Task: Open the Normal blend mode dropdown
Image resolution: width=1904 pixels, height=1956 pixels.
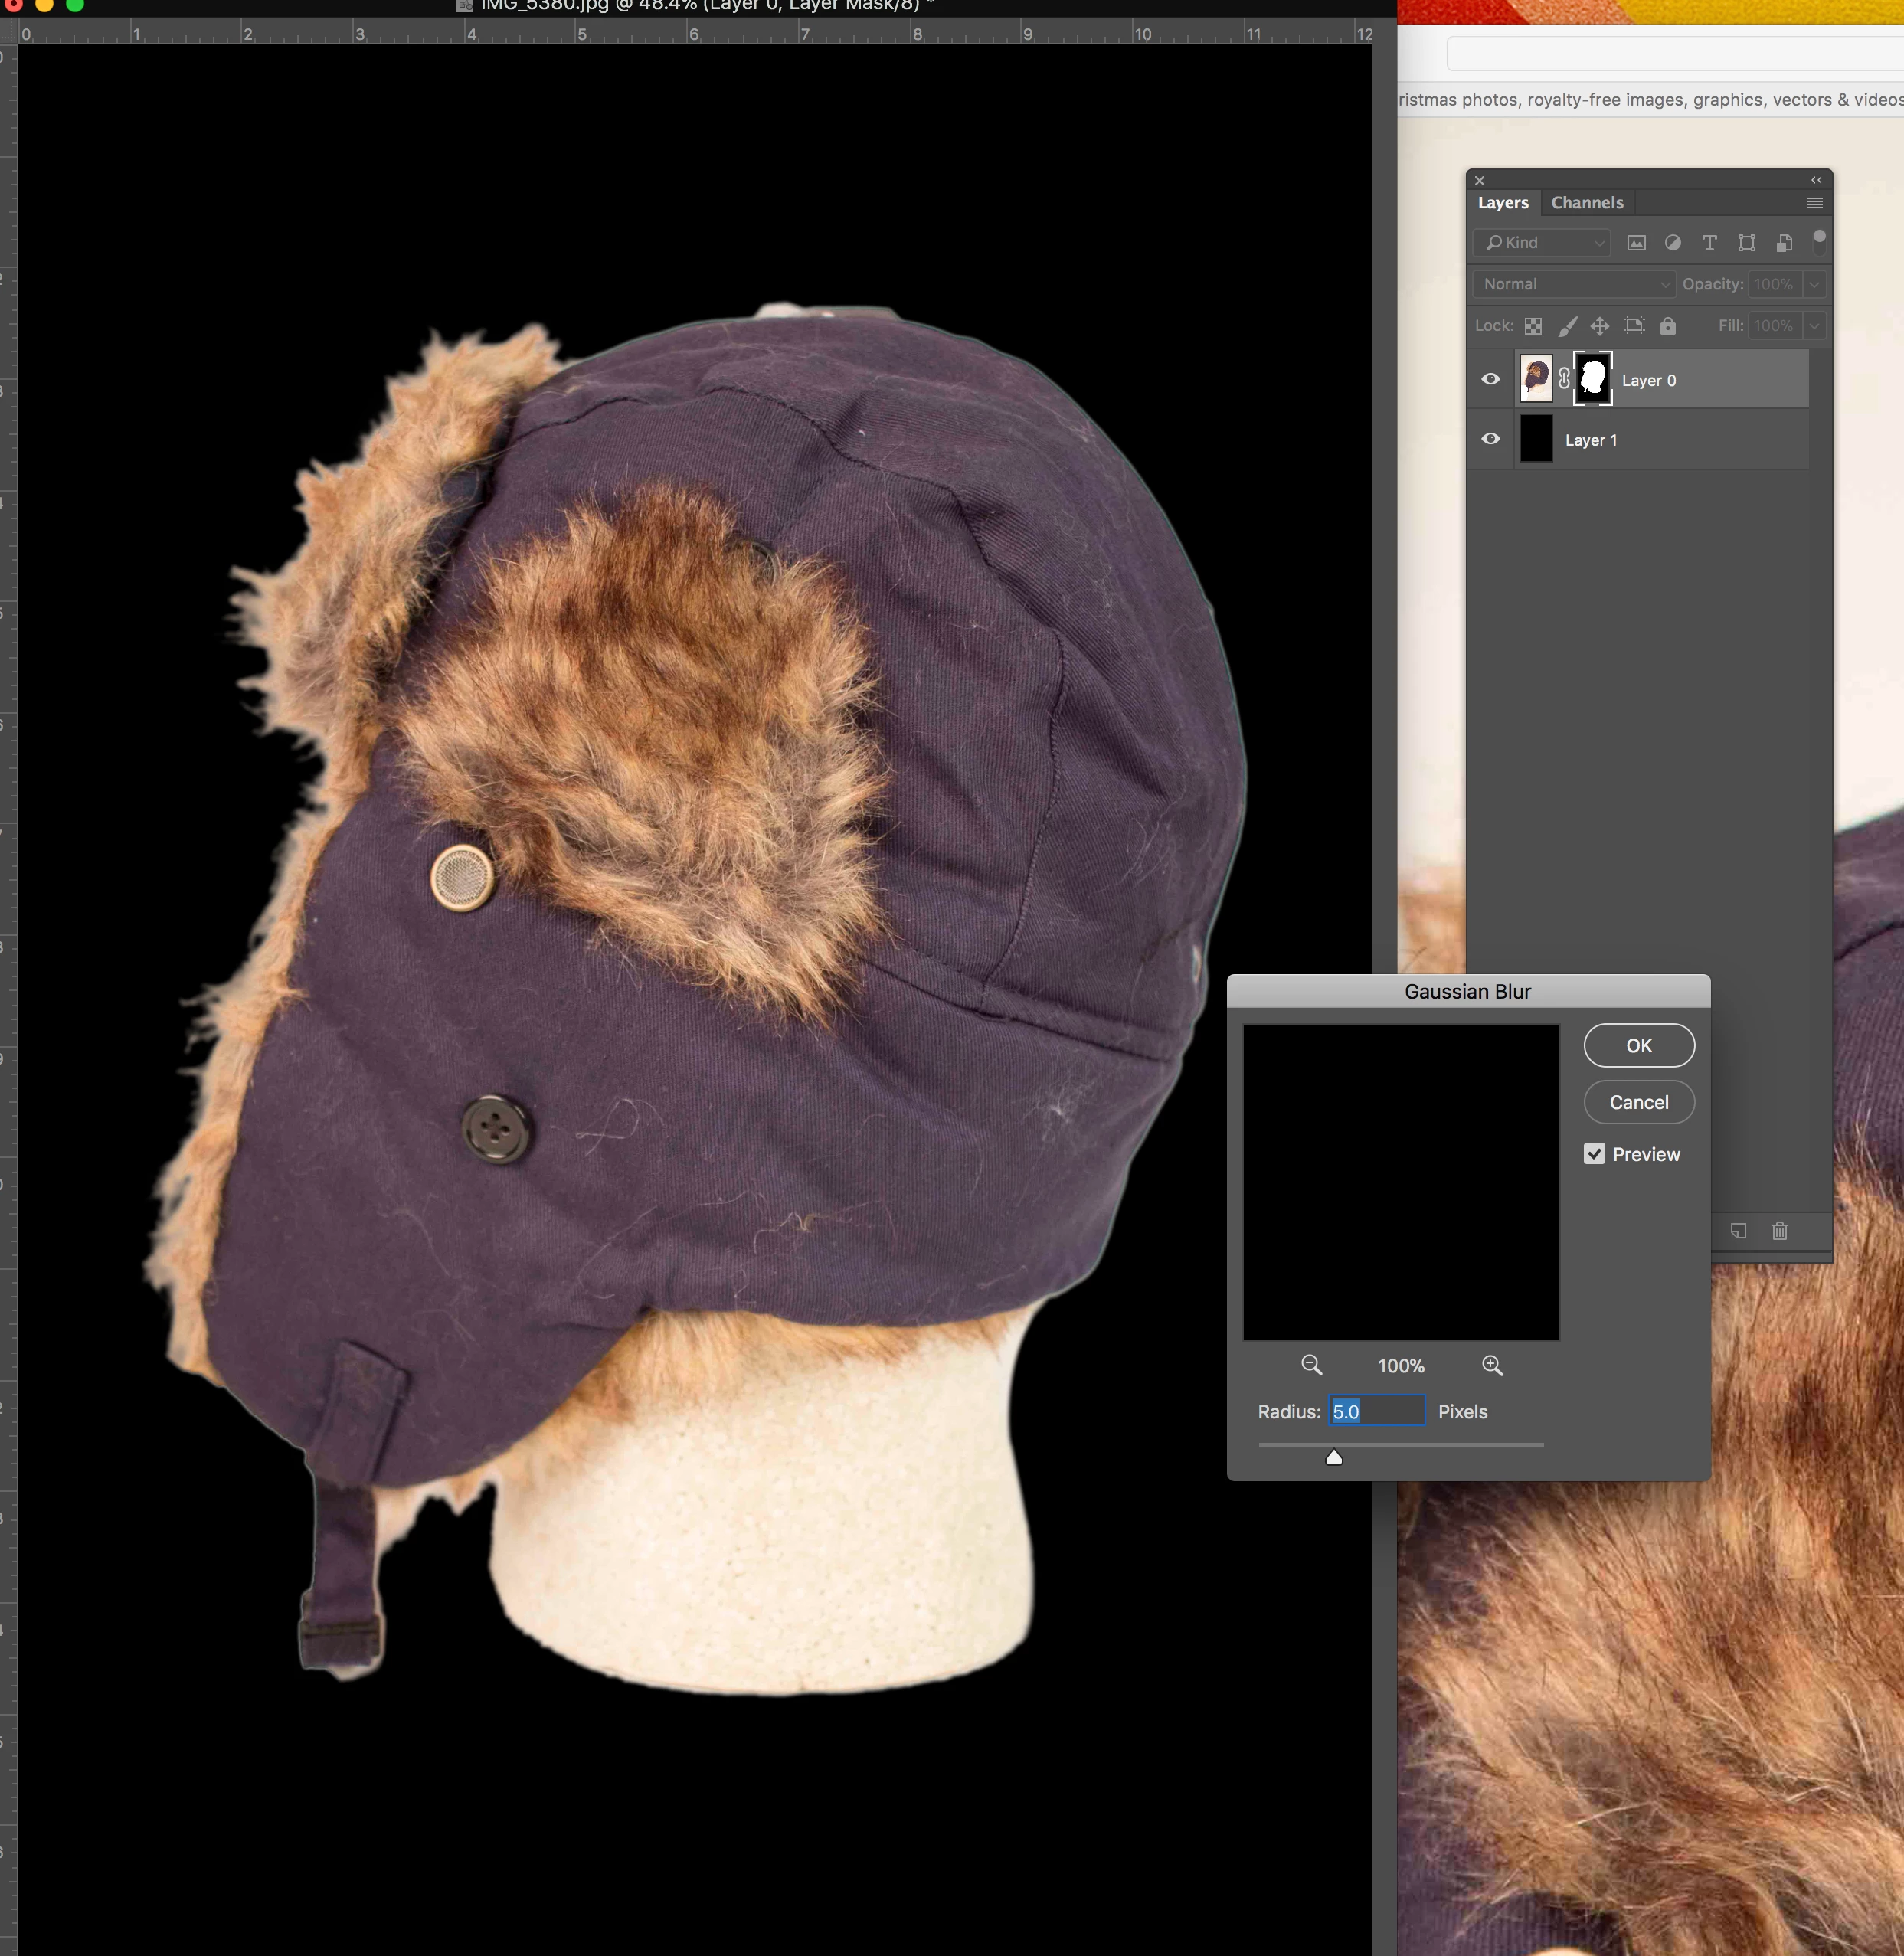Action: click(1573, 284)
